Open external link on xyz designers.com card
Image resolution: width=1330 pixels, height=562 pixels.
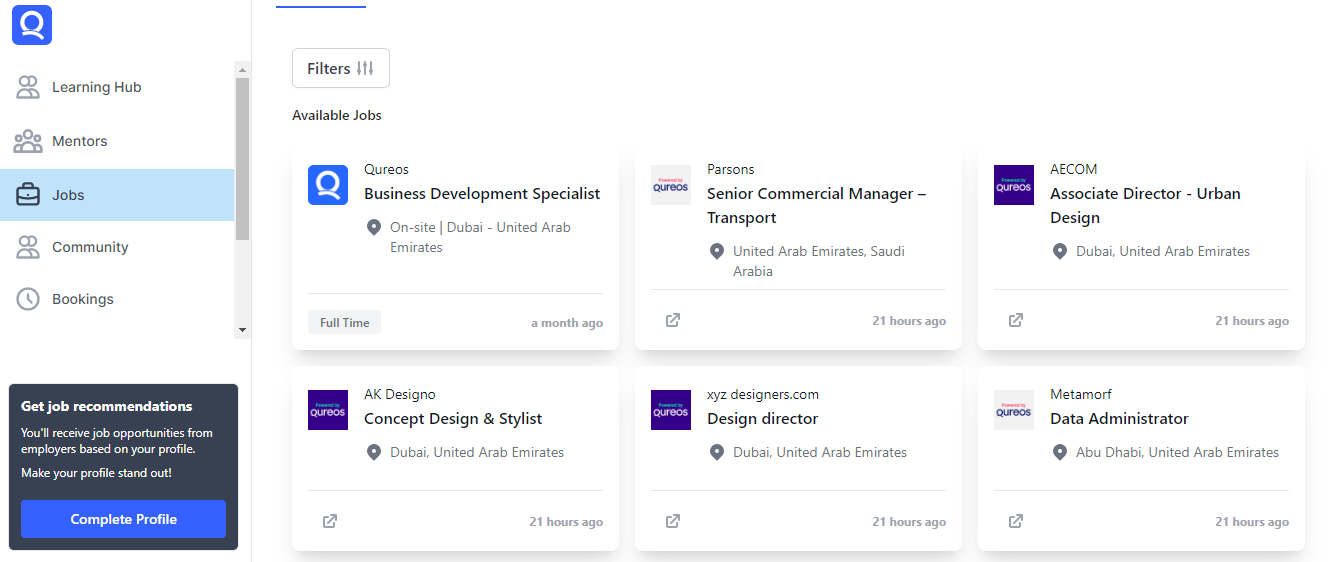coord(673,521)
